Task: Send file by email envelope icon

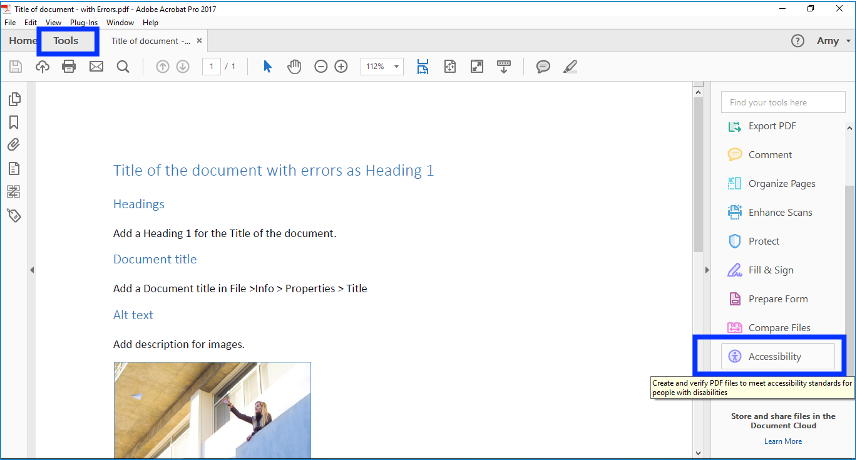Action: tap(96, 67)
